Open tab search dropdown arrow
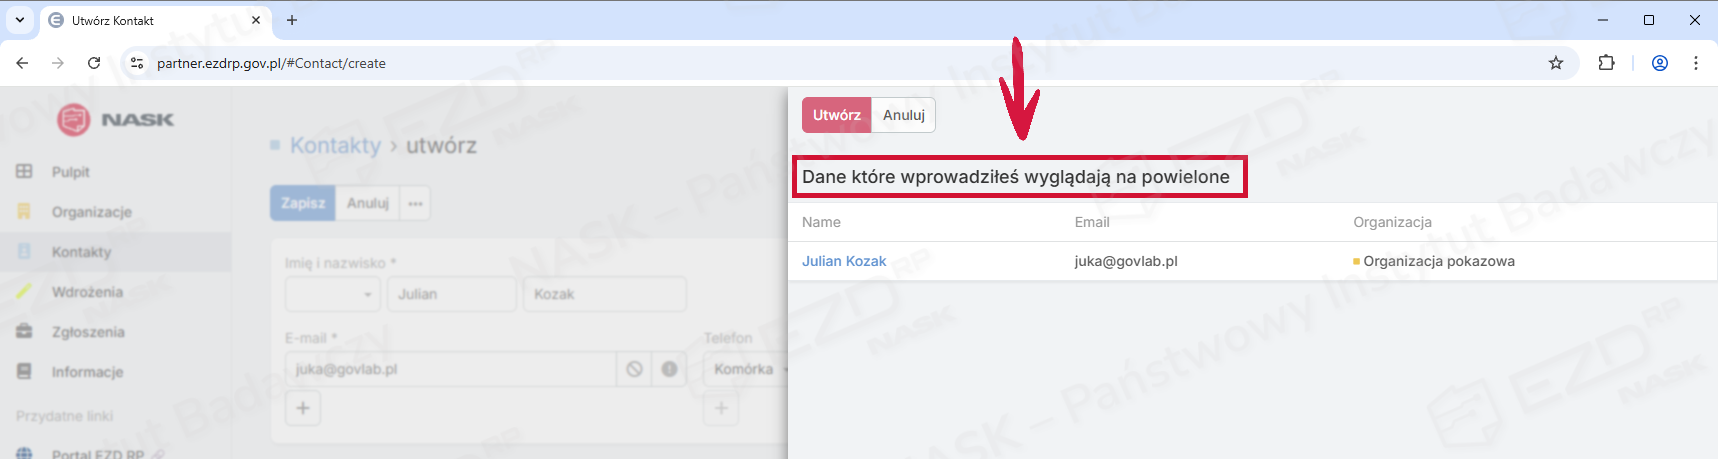The width and height of the screenshot is (1718, 459). point(20,20)
